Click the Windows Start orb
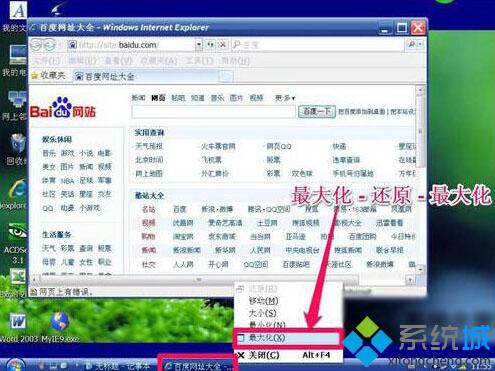Image resolution: width=495 pixels, height=371 pixels. point(15,365)
